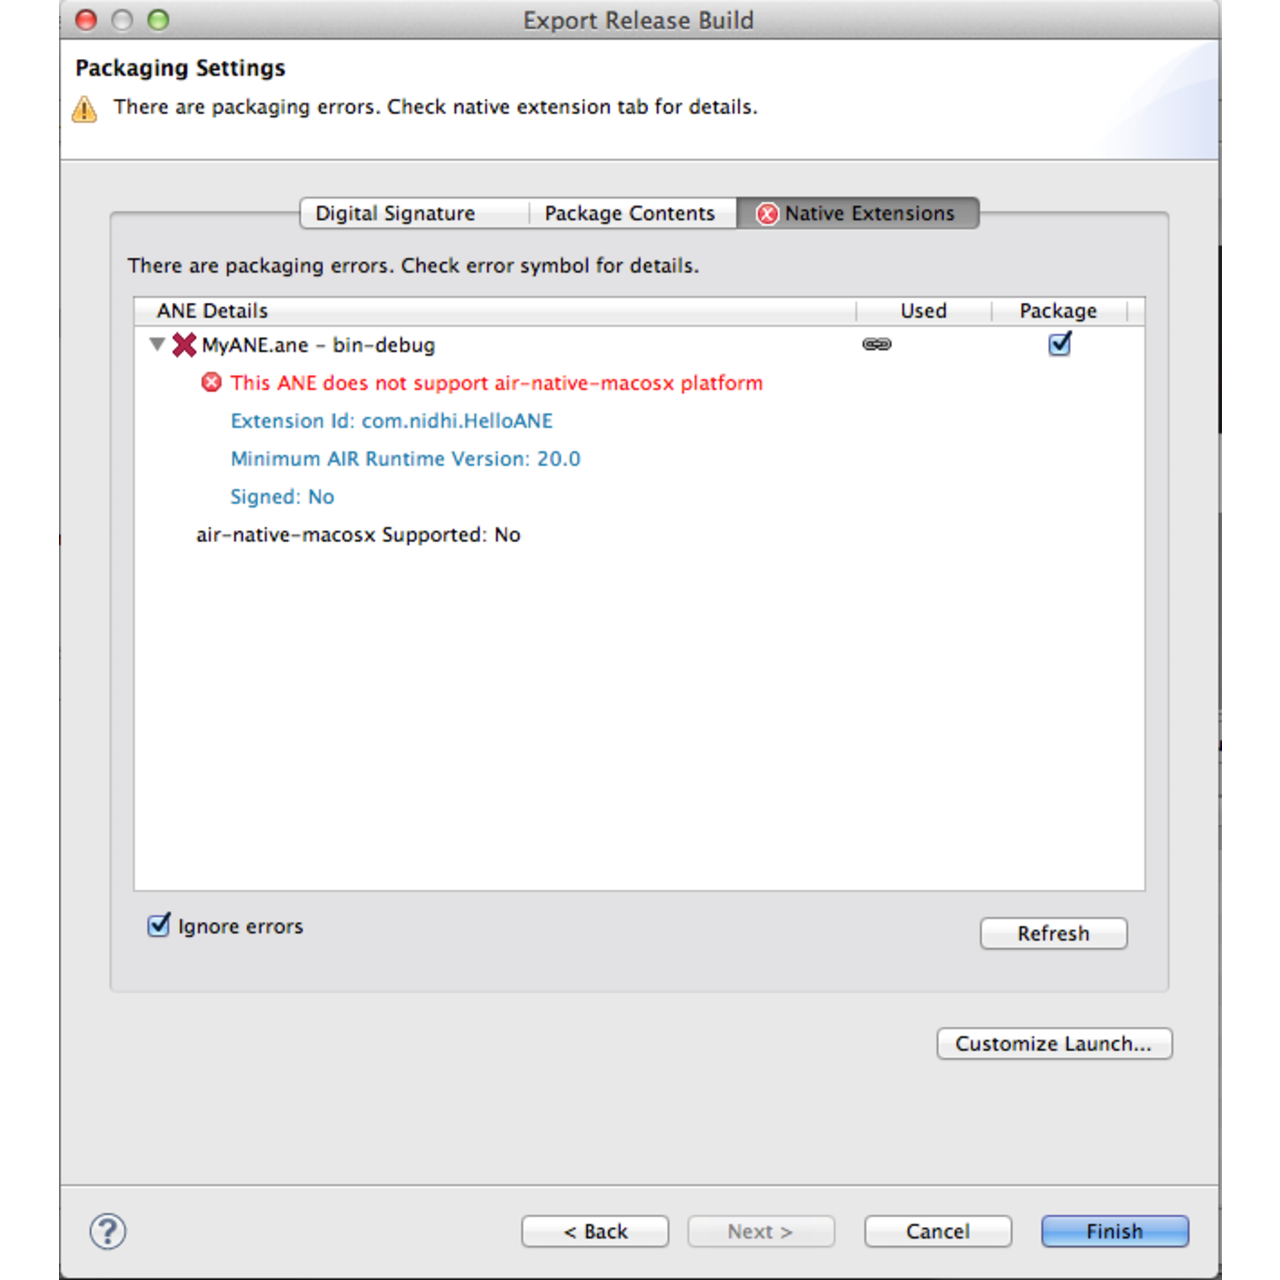
Task: Switch to the Digital Signature tab
Action: (395, 213)
